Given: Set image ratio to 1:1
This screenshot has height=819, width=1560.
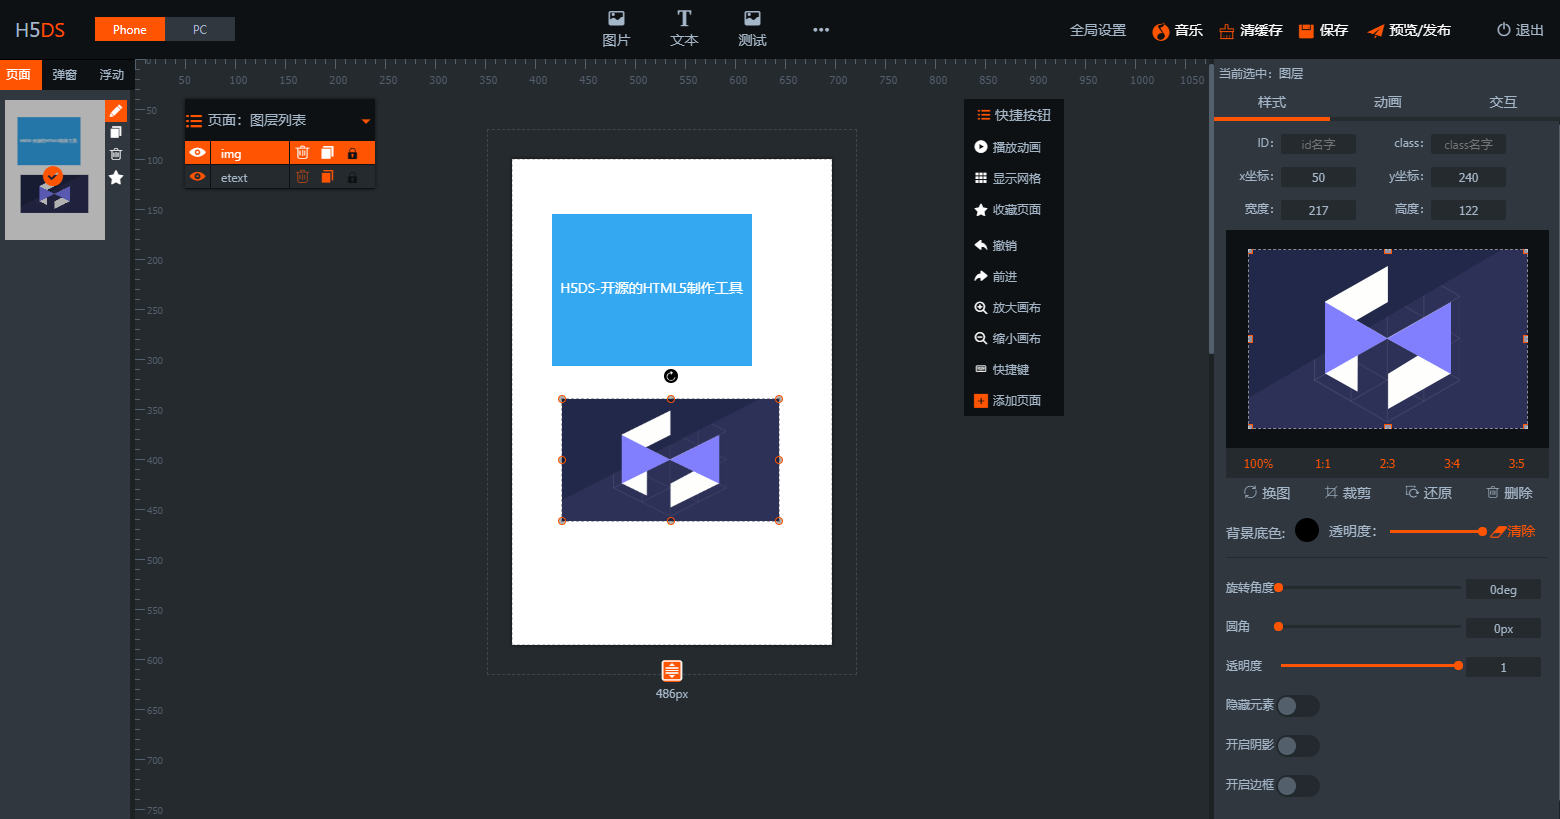Looking at the screenshot, I should pyautogui.click(x=1322, y=463).
